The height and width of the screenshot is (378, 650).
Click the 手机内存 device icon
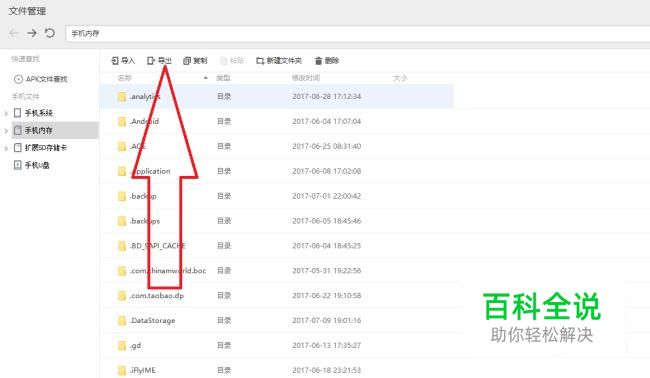pos(17,130)
